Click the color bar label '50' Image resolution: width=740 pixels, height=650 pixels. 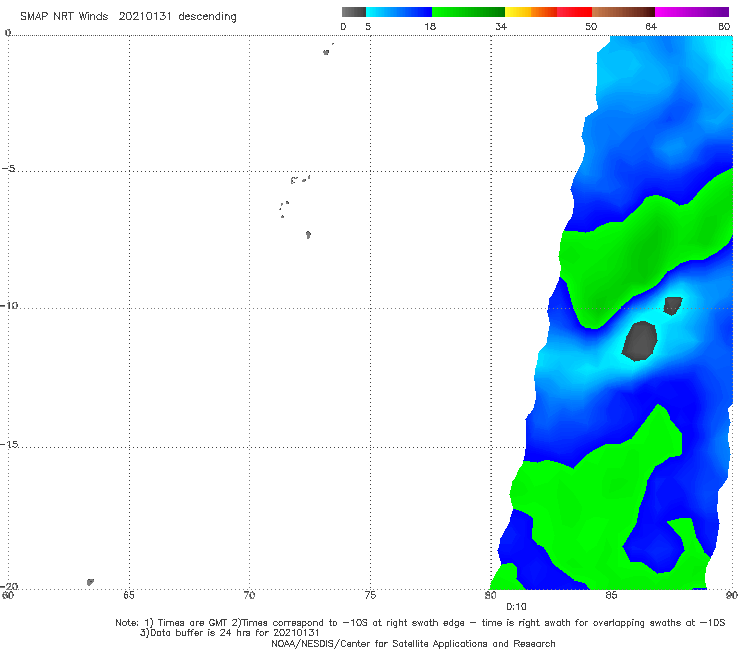tap(591, 26)
